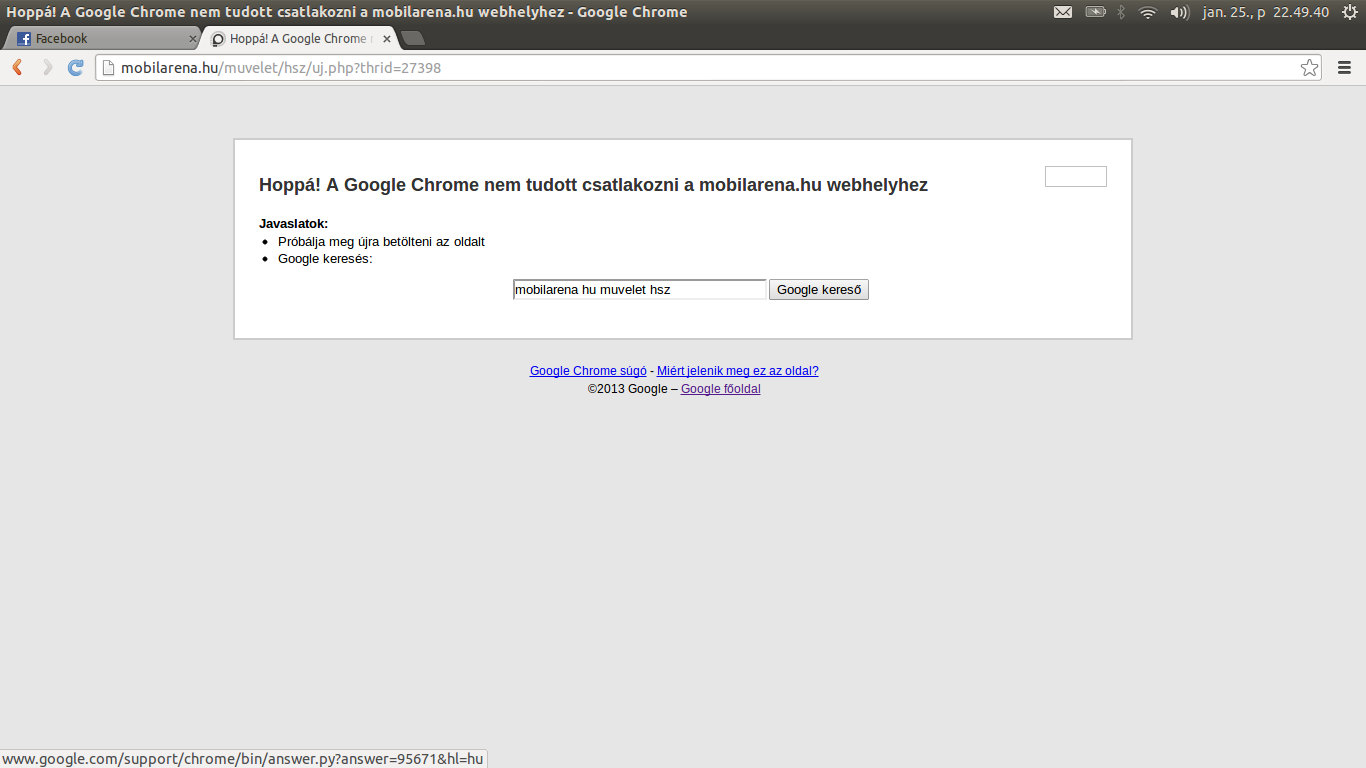The width and height of the screenshot is (1366, 768).
Task: Open a new tab with the new-tab button
Action: pos(413,39)
